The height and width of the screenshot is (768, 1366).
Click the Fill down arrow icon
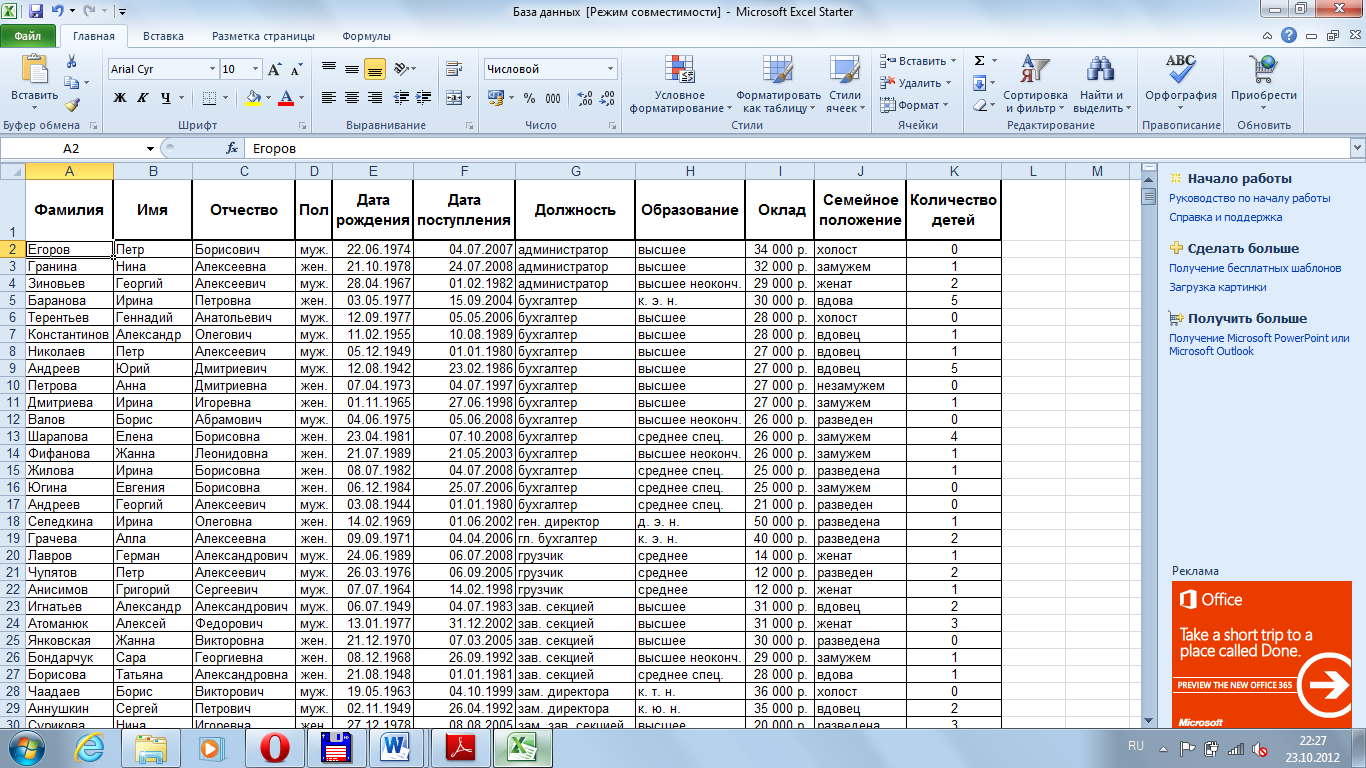pos(979,83)
